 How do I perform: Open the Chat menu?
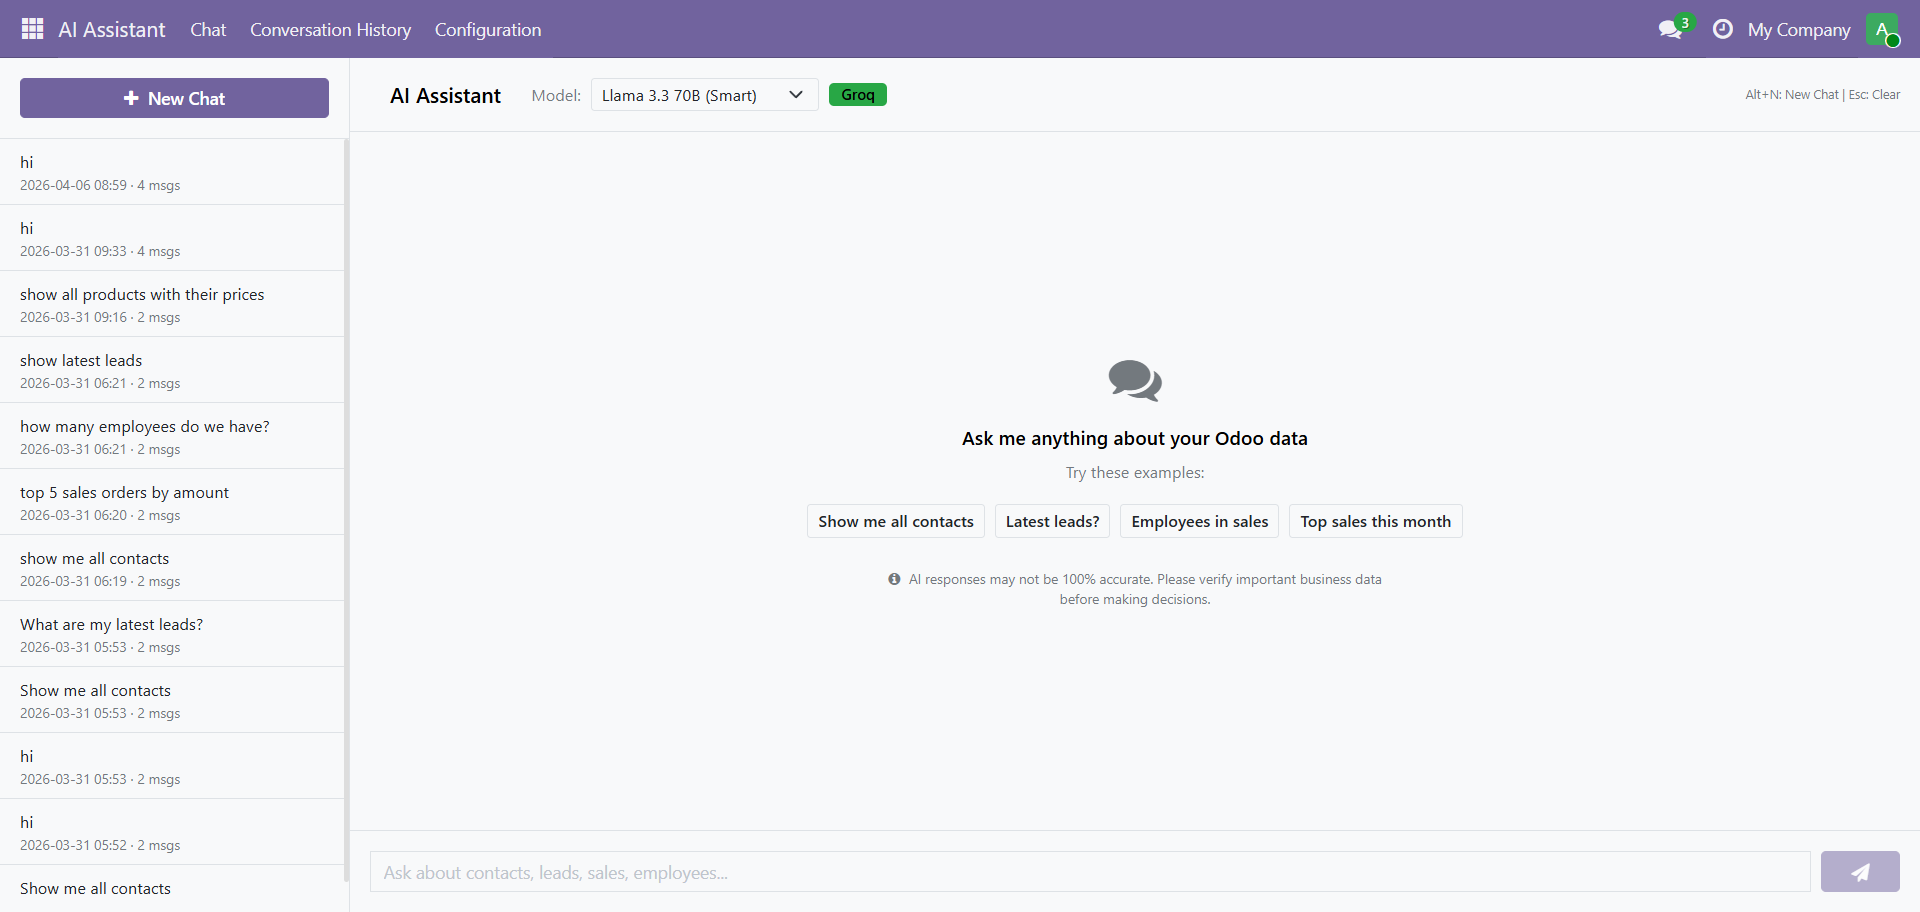[208, 30]
